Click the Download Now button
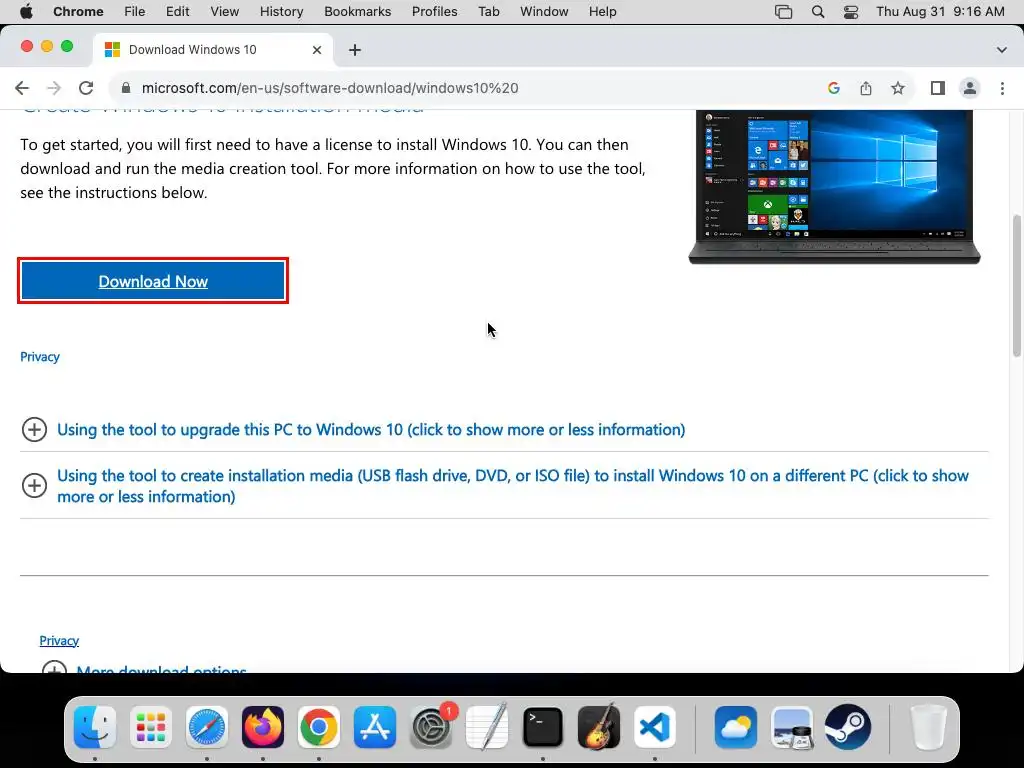 point(153,281)
